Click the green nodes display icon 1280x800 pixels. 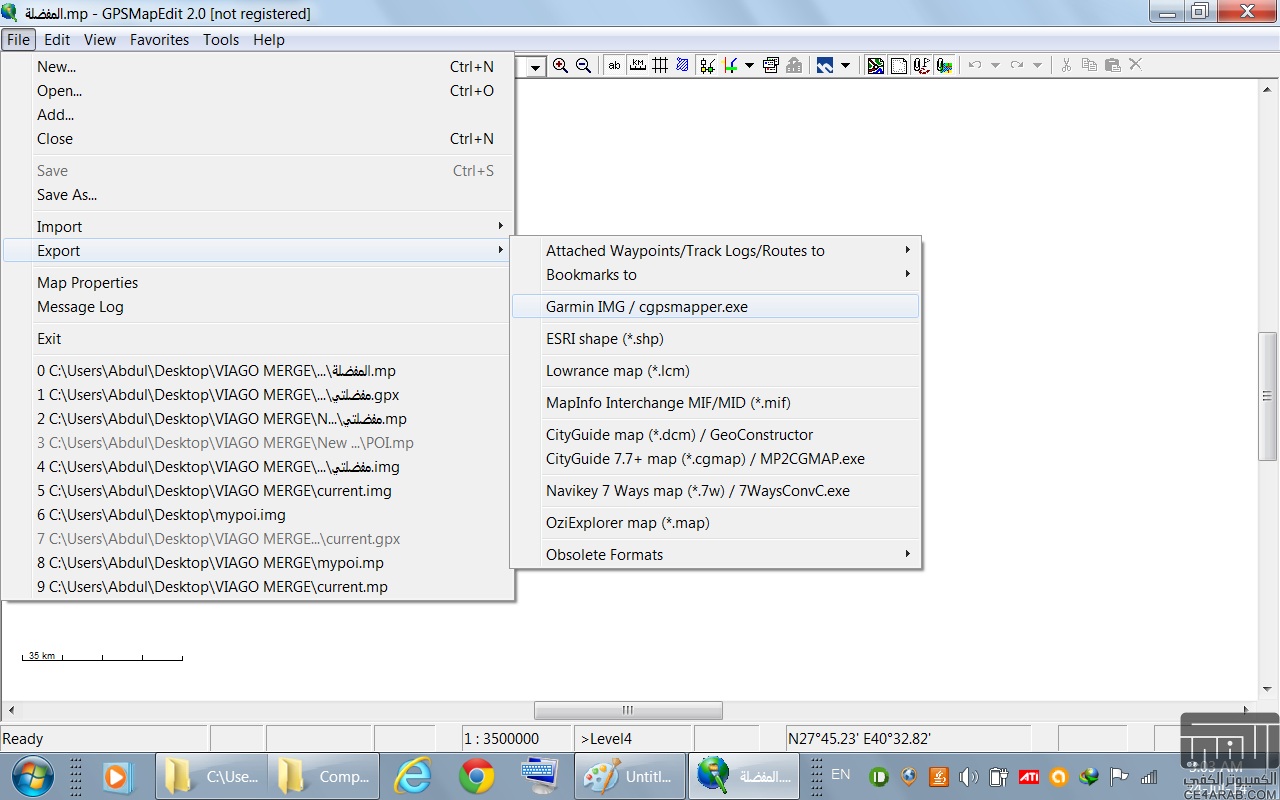[708, 66]
